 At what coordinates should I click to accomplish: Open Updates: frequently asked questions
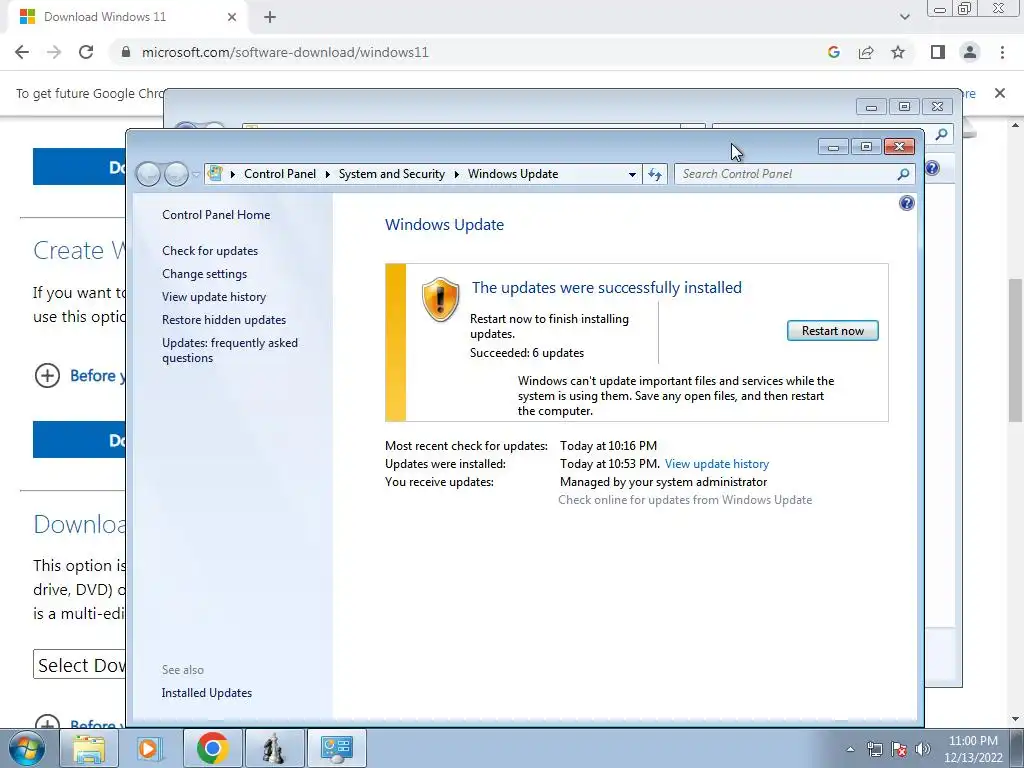(229, 350)
